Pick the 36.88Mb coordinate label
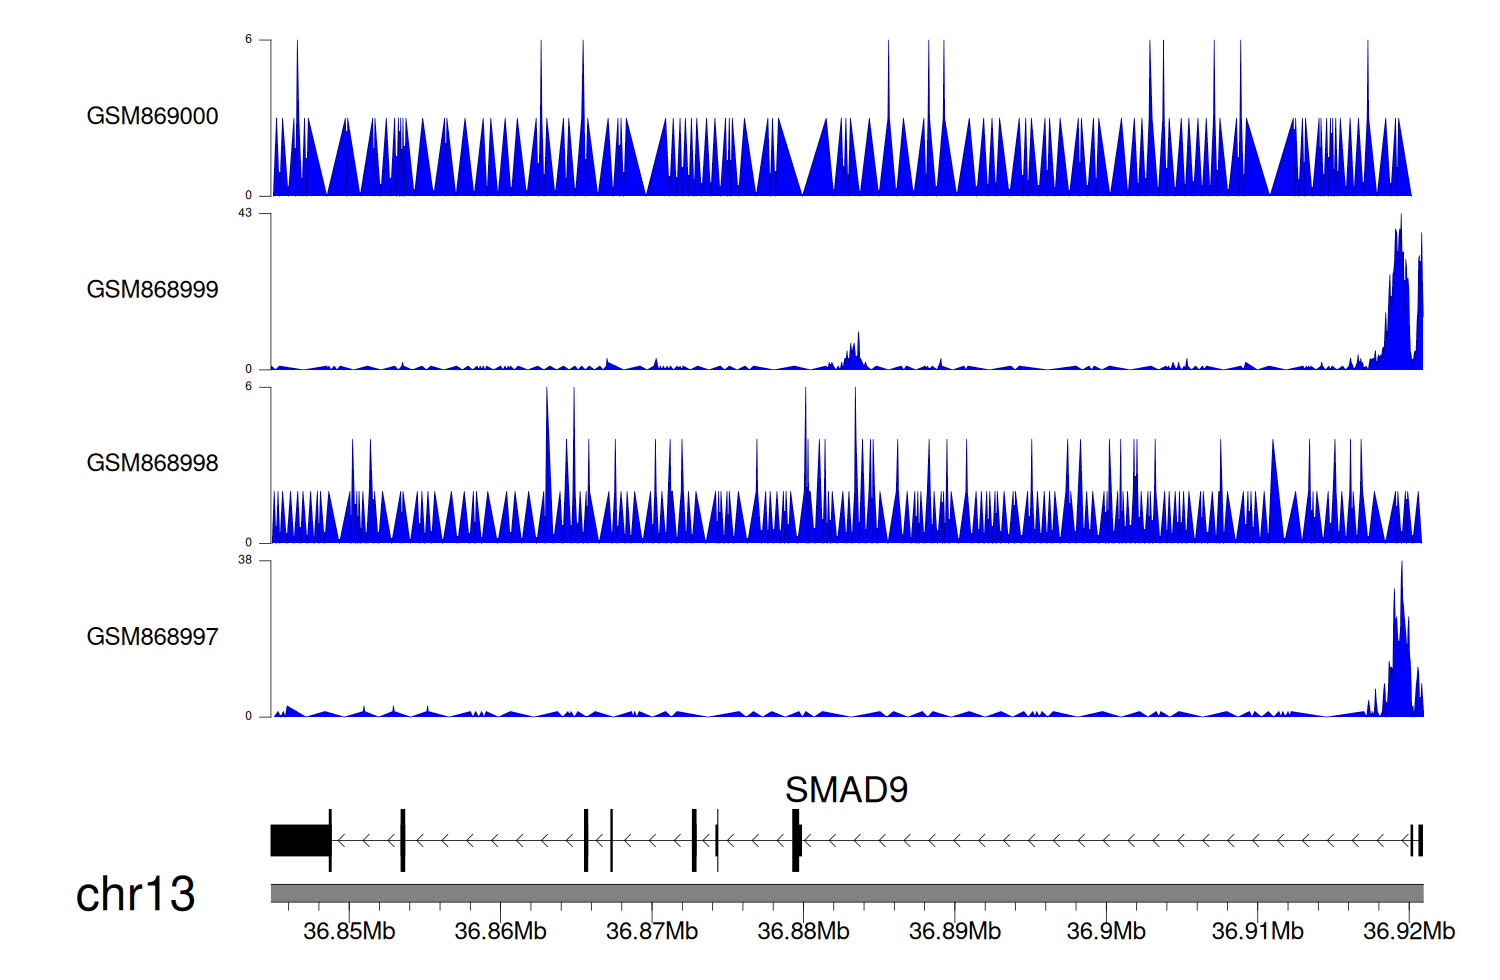The width and height of the screenshot is (1500, 980). tap(803, 931)
